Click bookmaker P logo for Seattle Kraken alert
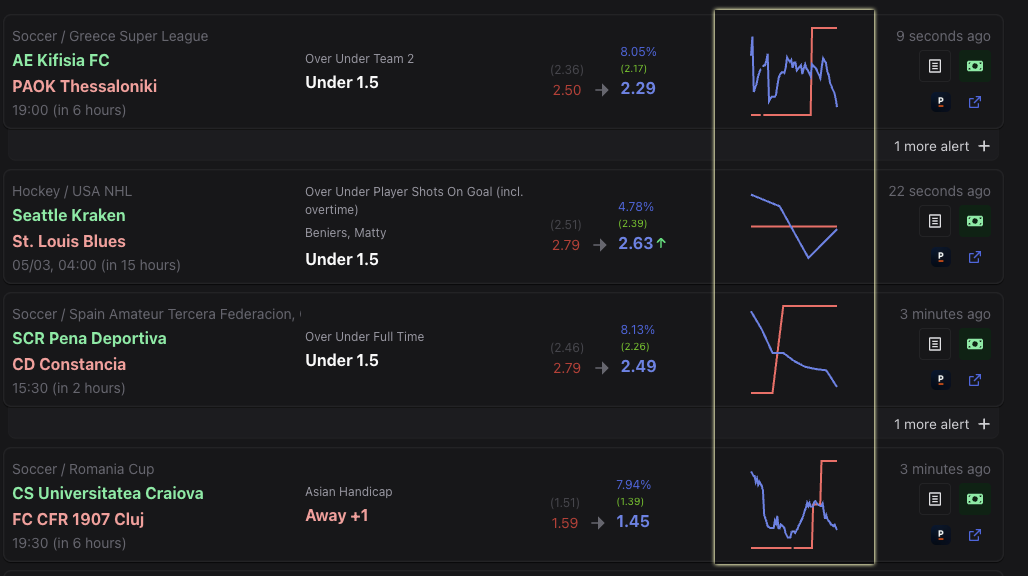 point(939,257)
